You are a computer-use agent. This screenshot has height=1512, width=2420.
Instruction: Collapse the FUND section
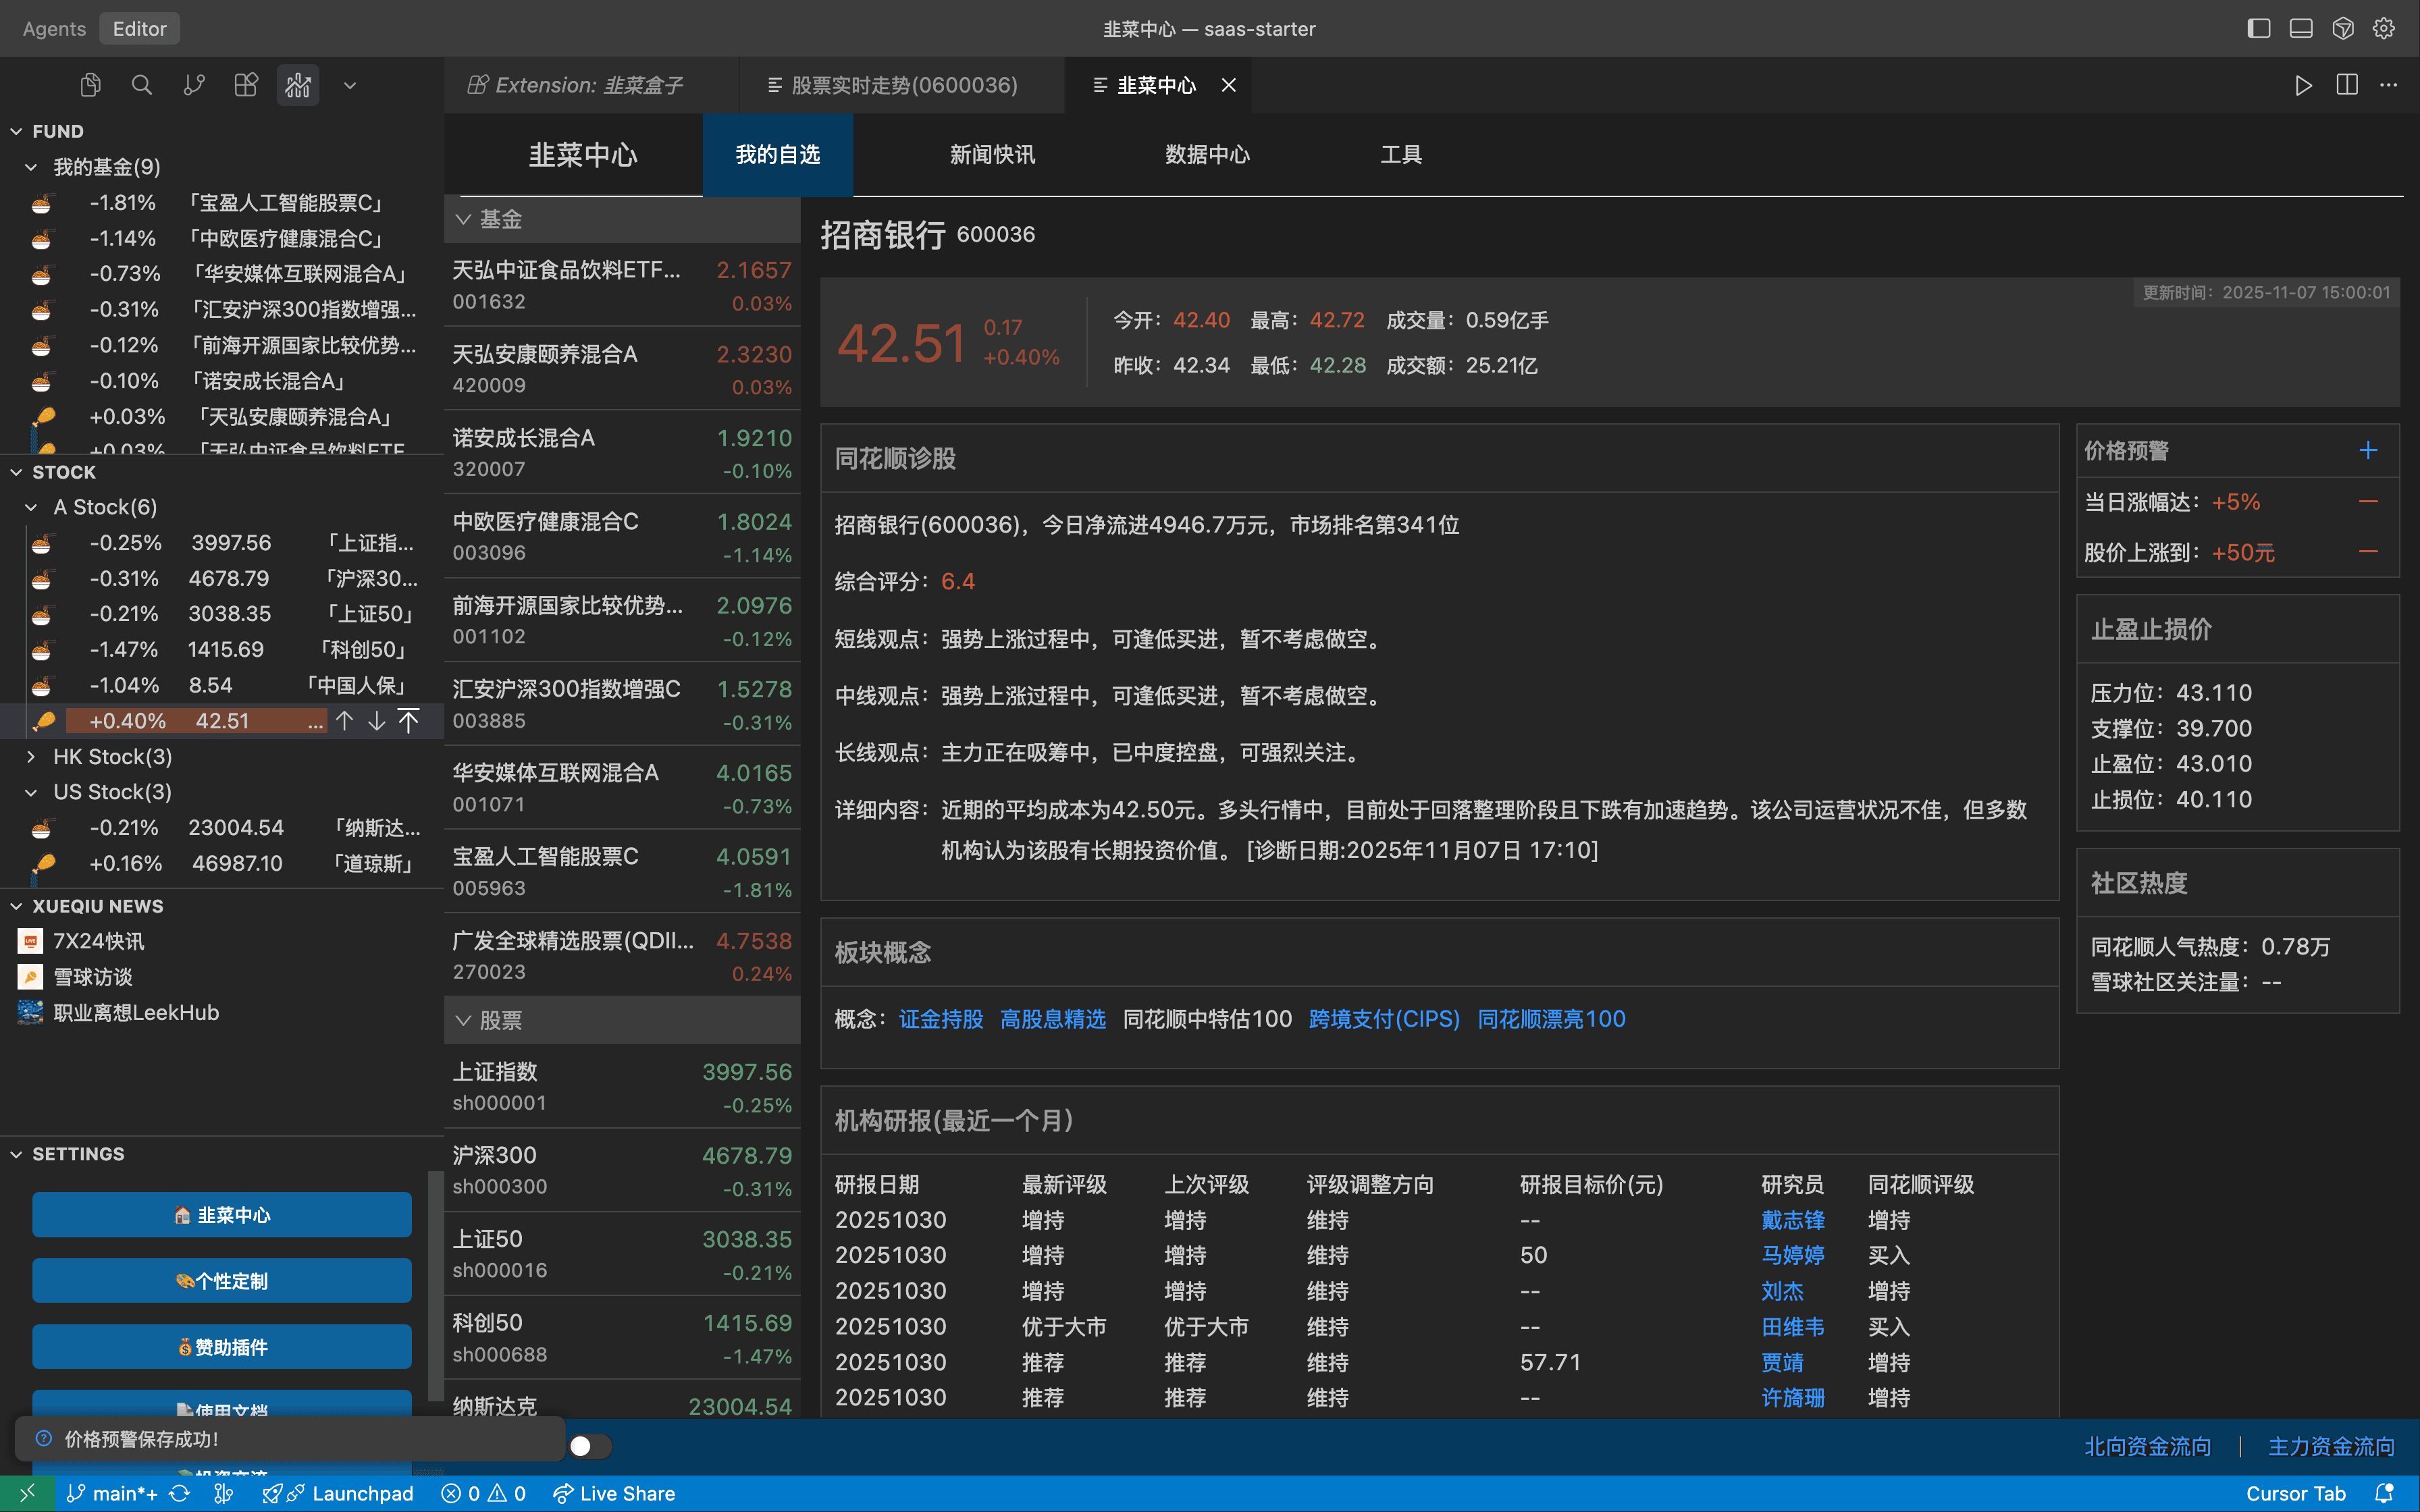[x=15, y=130]
